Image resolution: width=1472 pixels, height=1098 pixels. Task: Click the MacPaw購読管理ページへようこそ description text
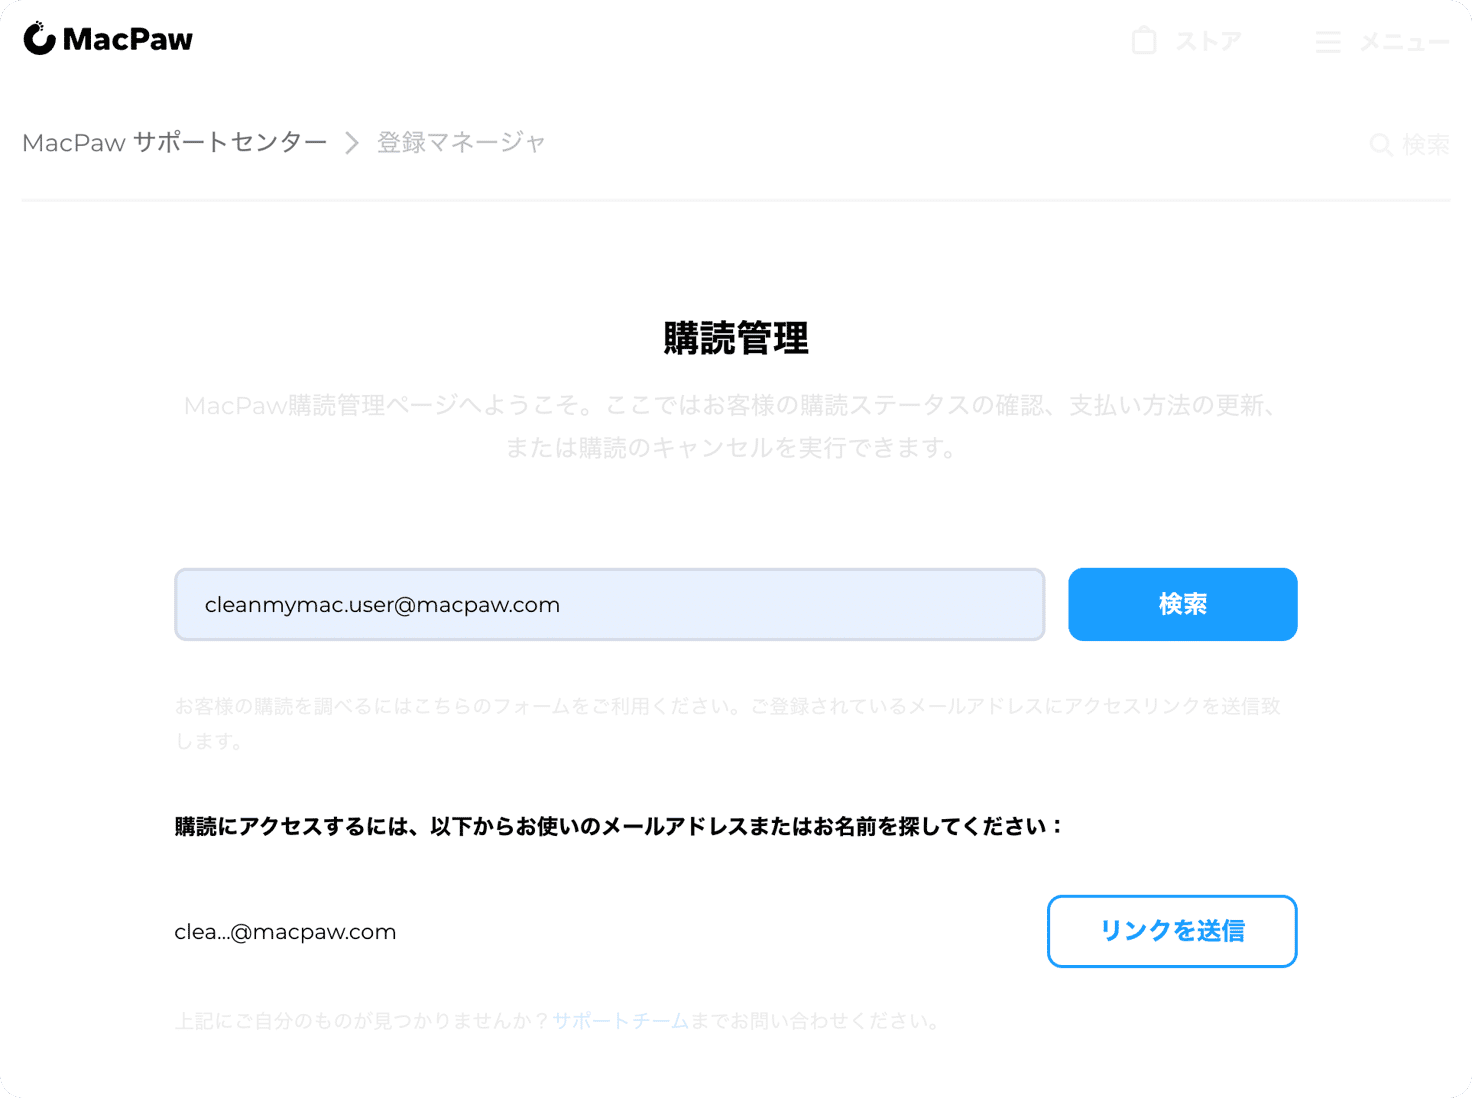tap(732, 426)
